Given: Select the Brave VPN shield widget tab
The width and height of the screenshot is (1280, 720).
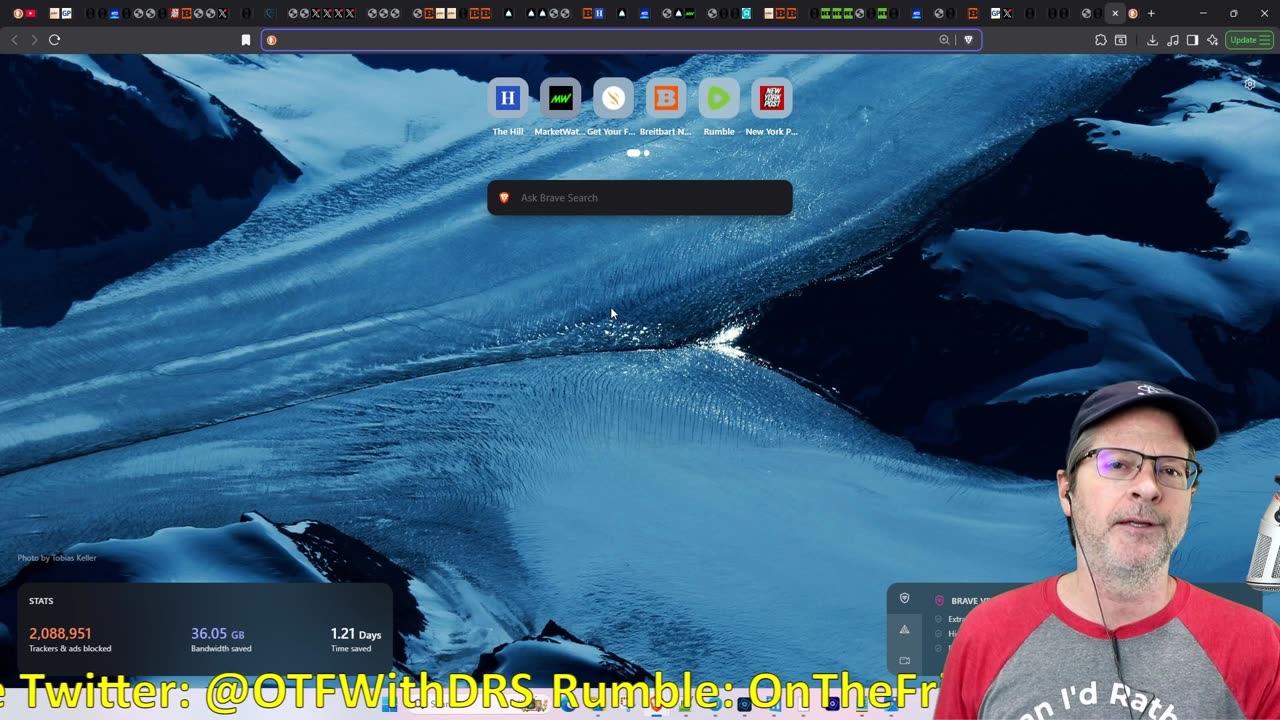Looking at the screenshot, I should [x=904, y=599].
